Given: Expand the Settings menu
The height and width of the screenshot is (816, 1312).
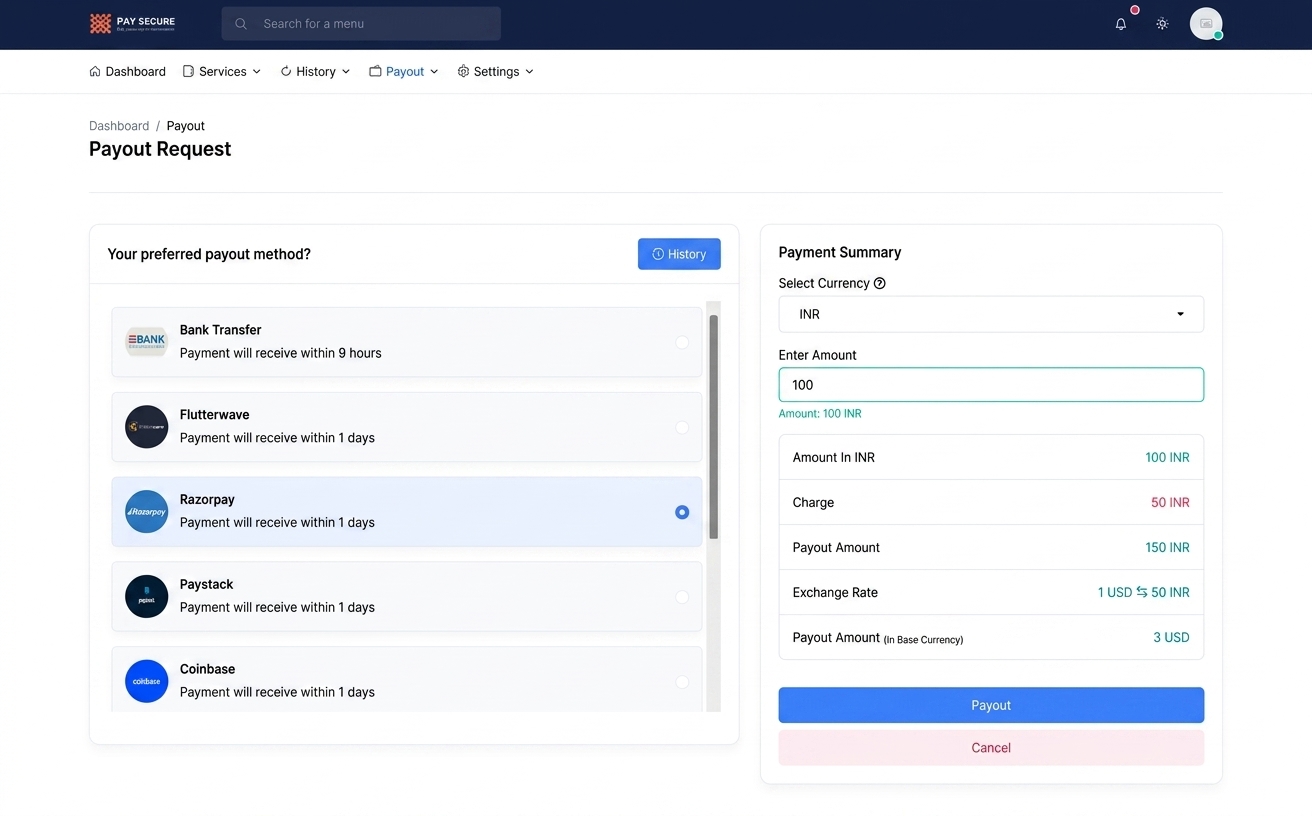Looking at the screenshot, I should coord(496,72).
